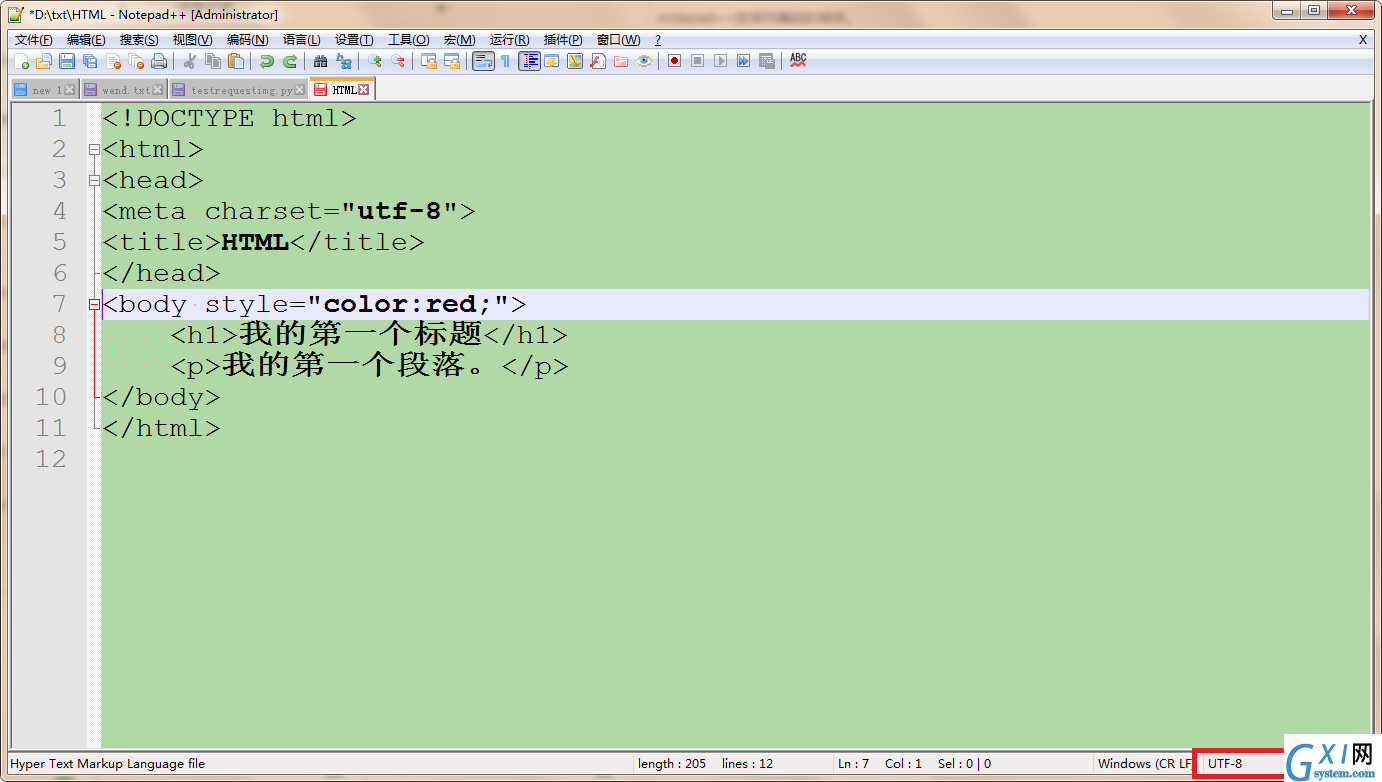This screenshot has width=1382, height=782.
Task: Close the wend.txt tab
Action: [x=157, y=90]
